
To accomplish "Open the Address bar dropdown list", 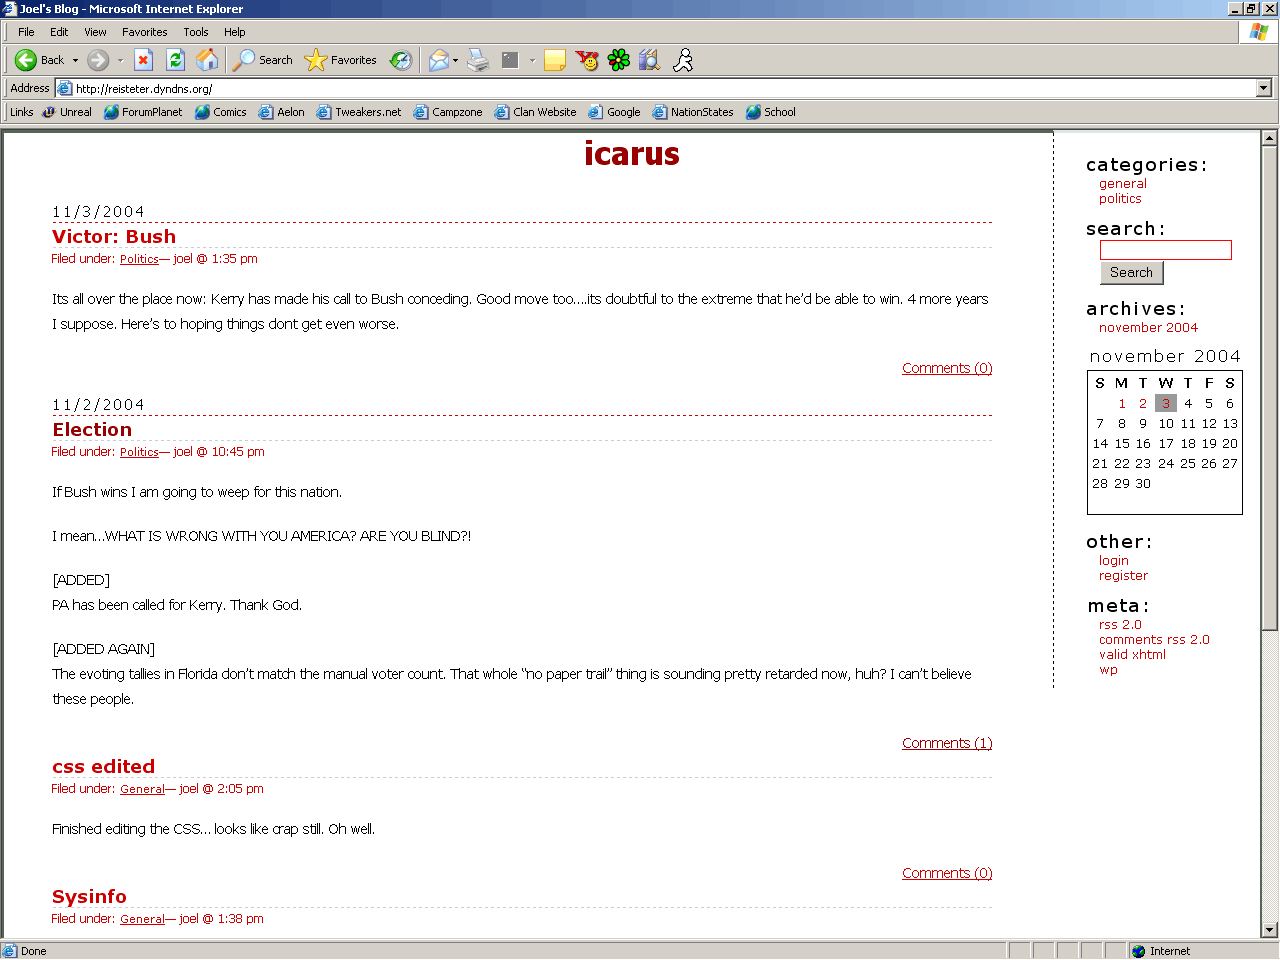I will point(1263,88).
